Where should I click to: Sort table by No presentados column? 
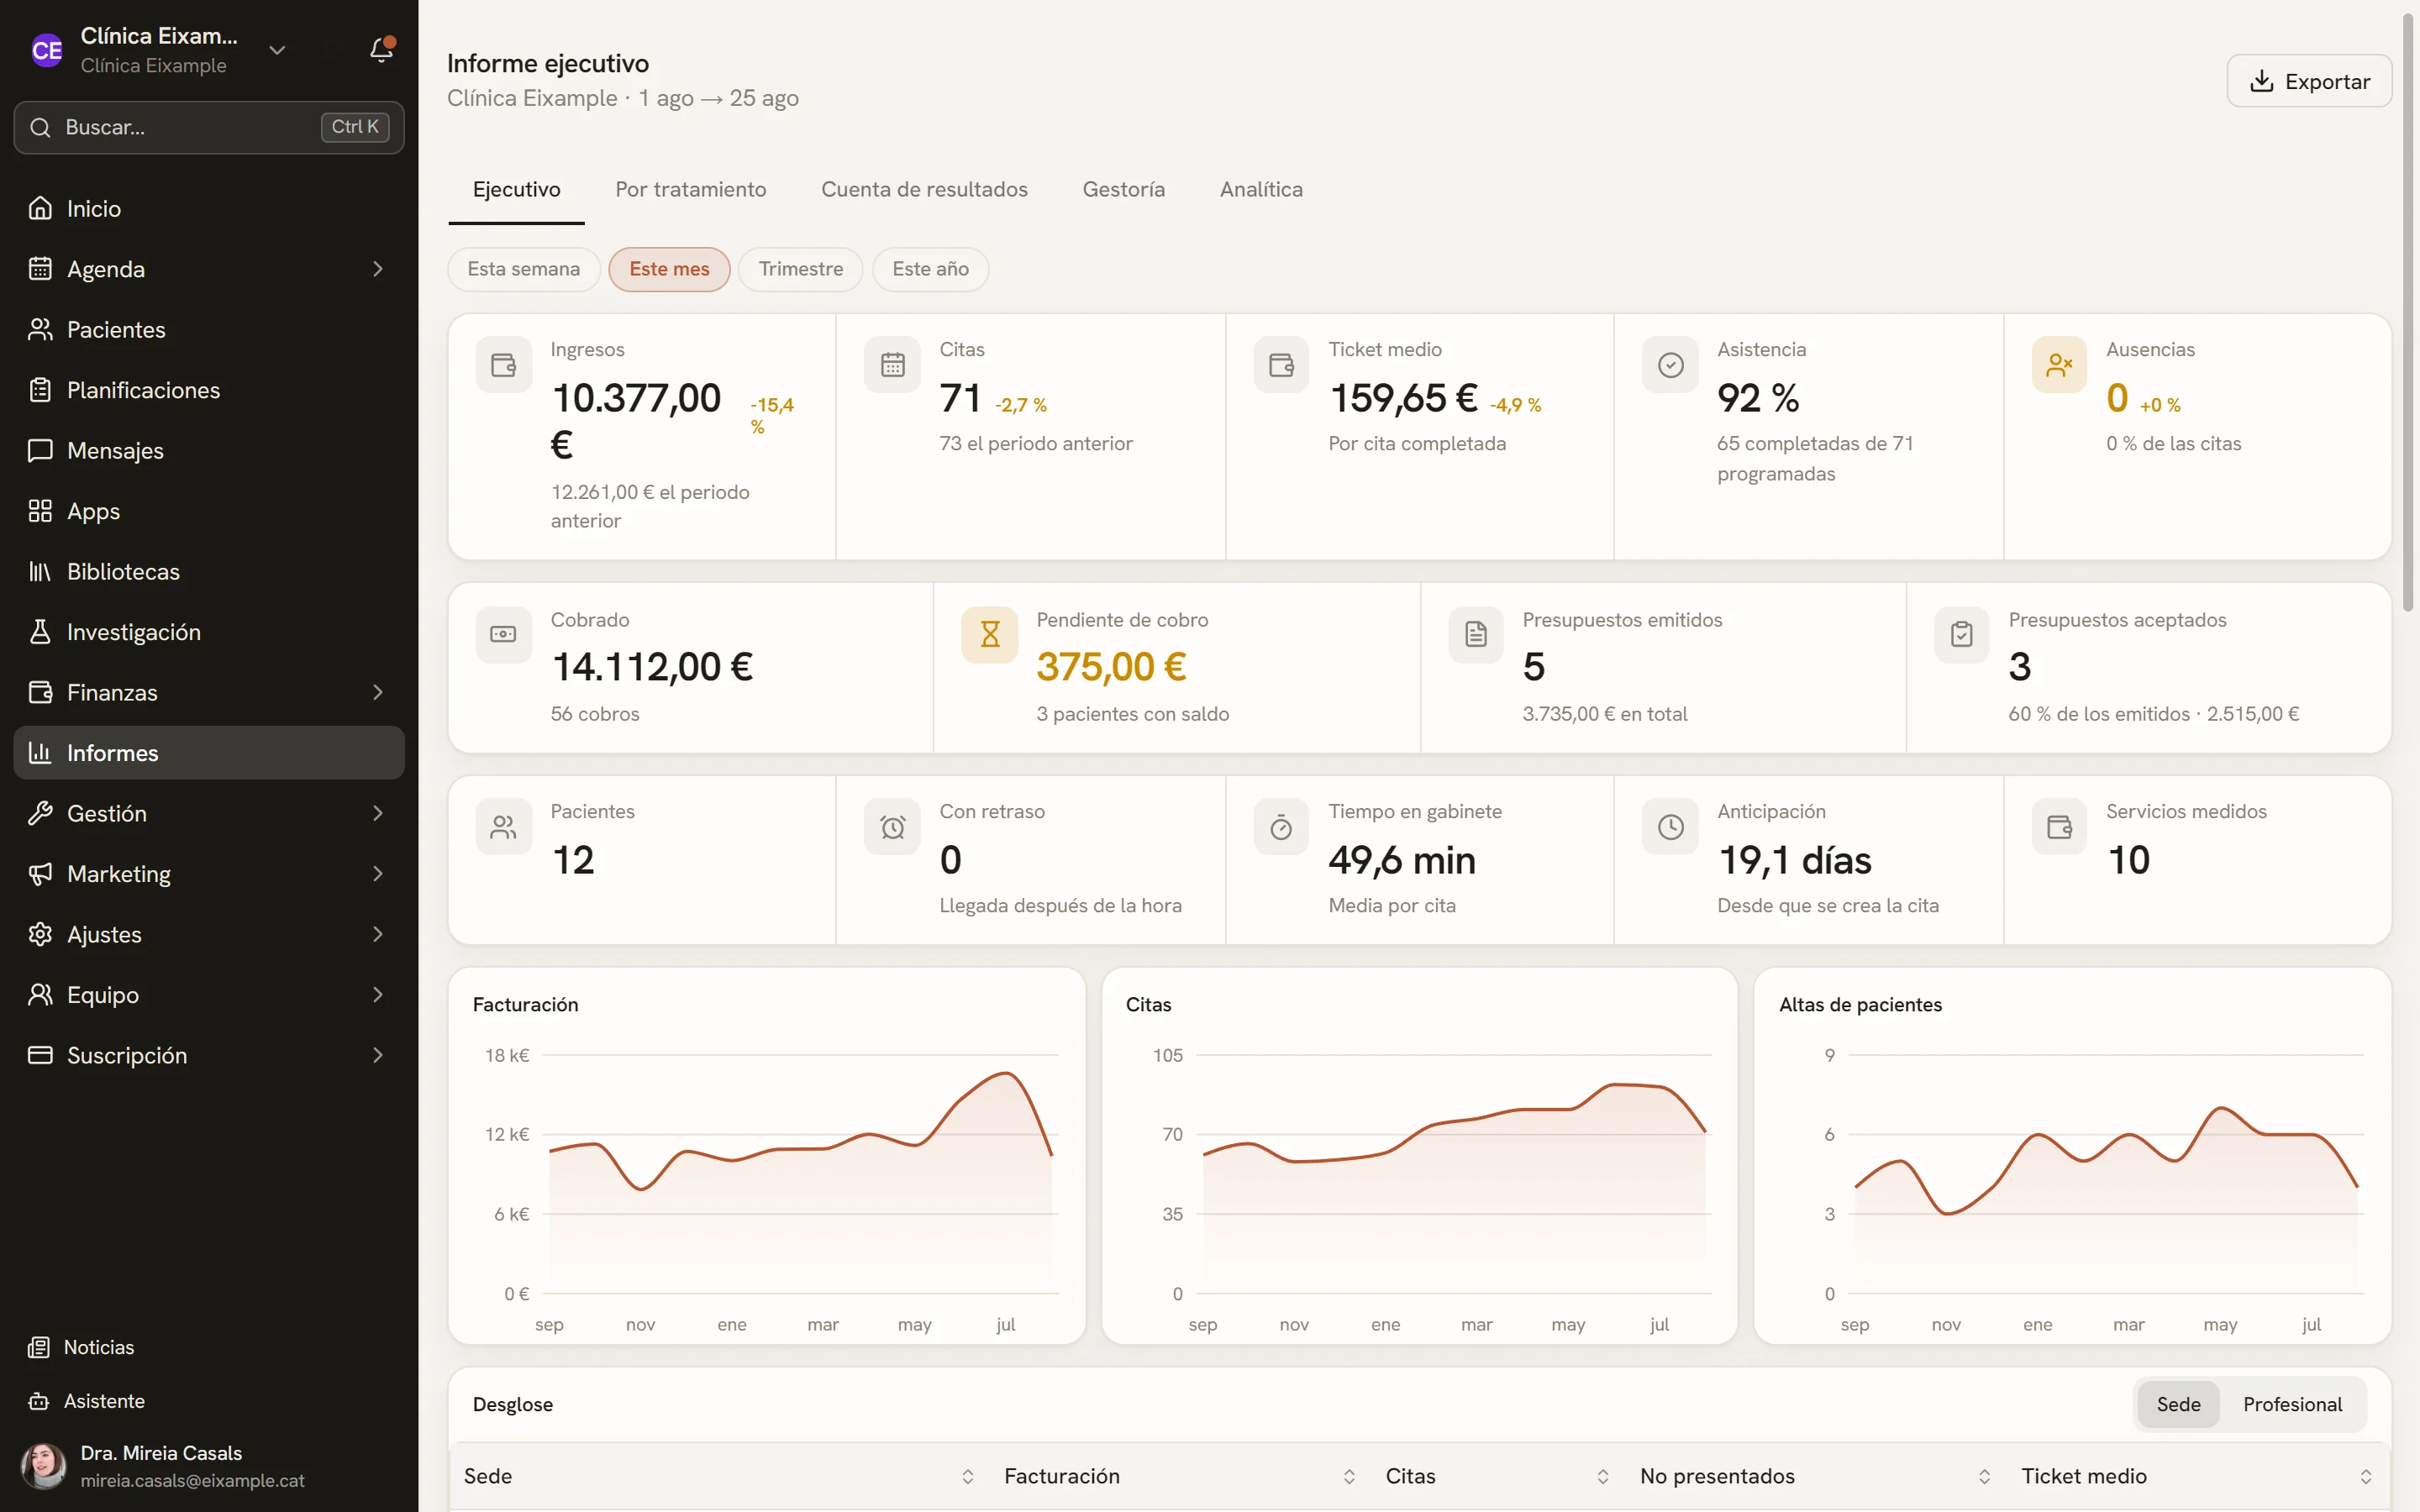coord(1815,1476)
